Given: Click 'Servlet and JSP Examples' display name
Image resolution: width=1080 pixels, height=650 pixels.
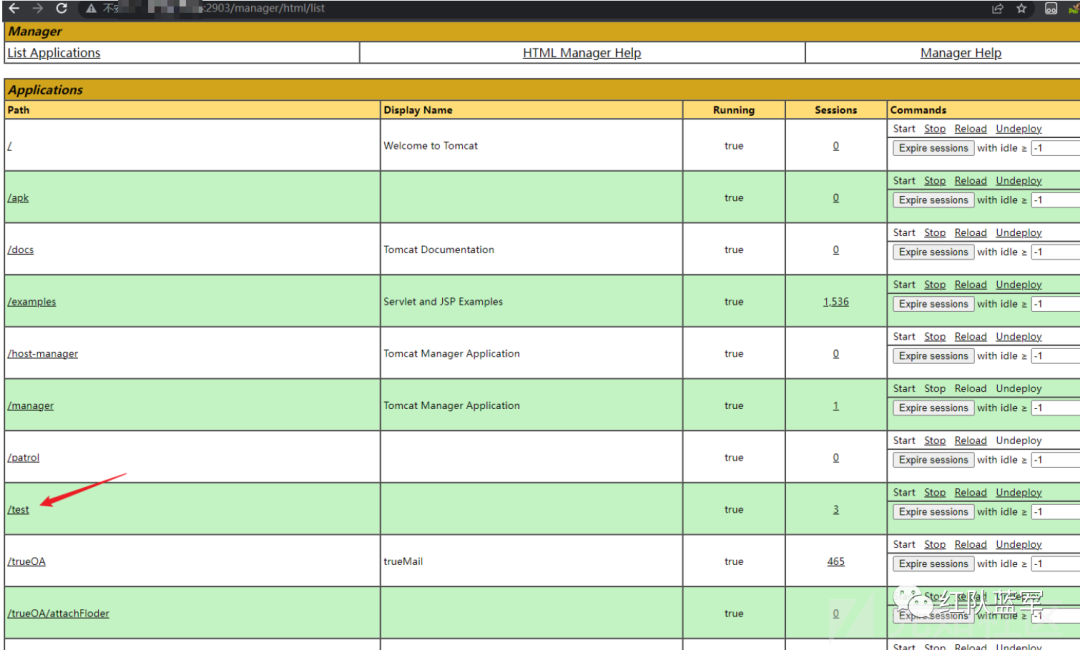Looking at the screenshot, I should click(443, 302).
